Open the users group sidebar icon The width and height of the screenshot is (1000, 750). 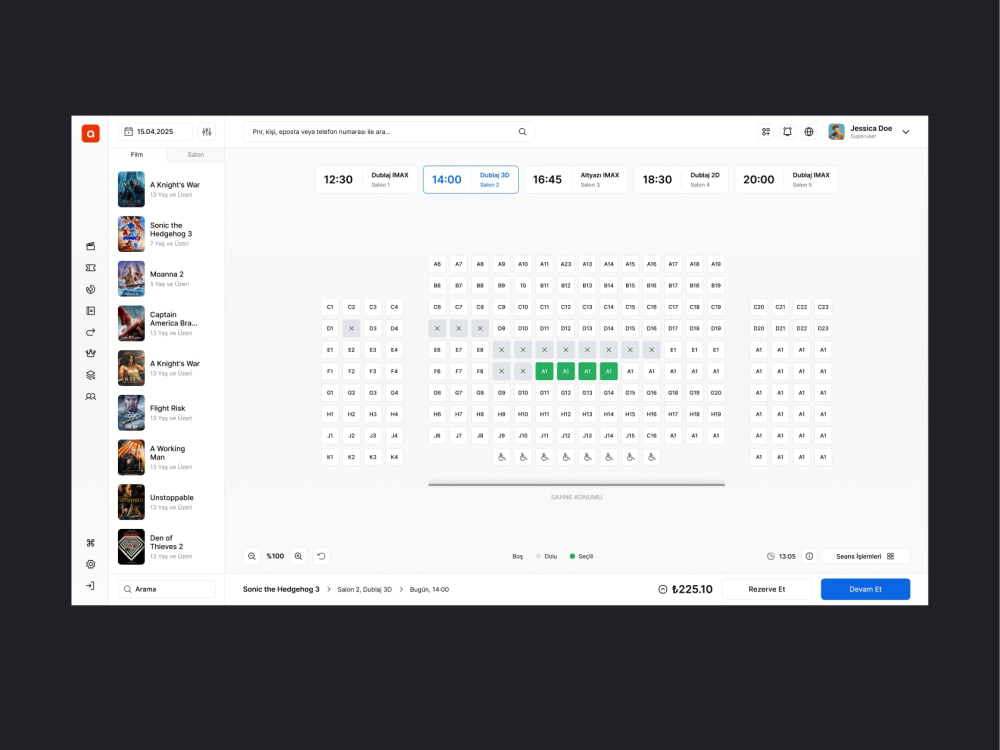91,397
